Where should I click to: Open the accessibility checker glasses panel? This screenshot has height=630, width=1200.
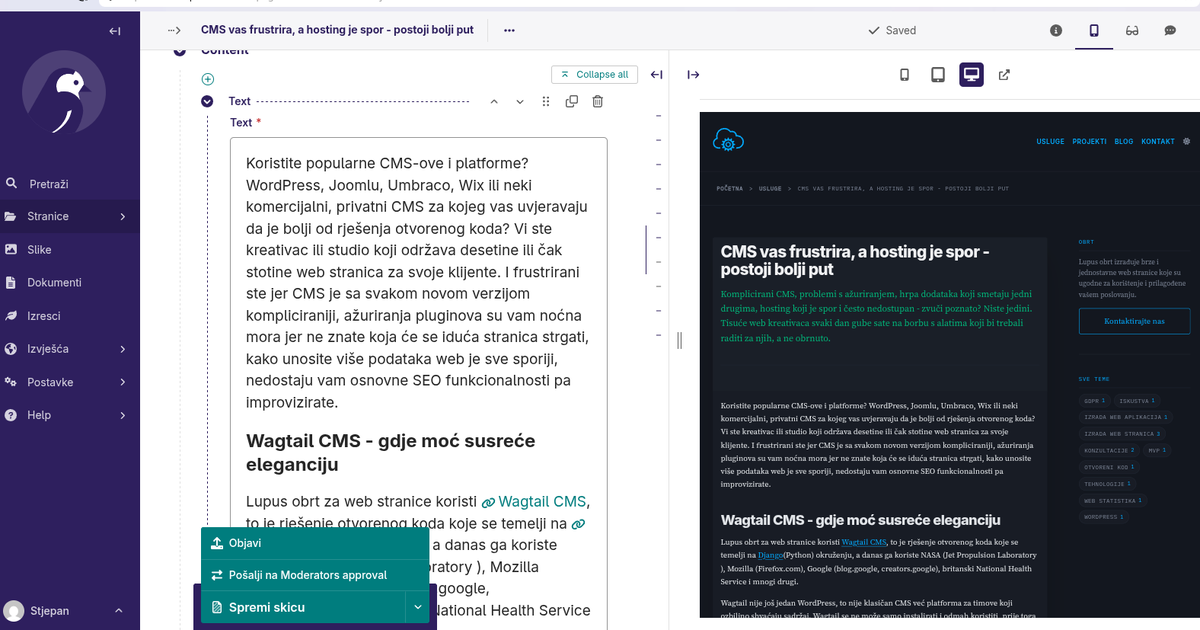(x=1132, y=30)
